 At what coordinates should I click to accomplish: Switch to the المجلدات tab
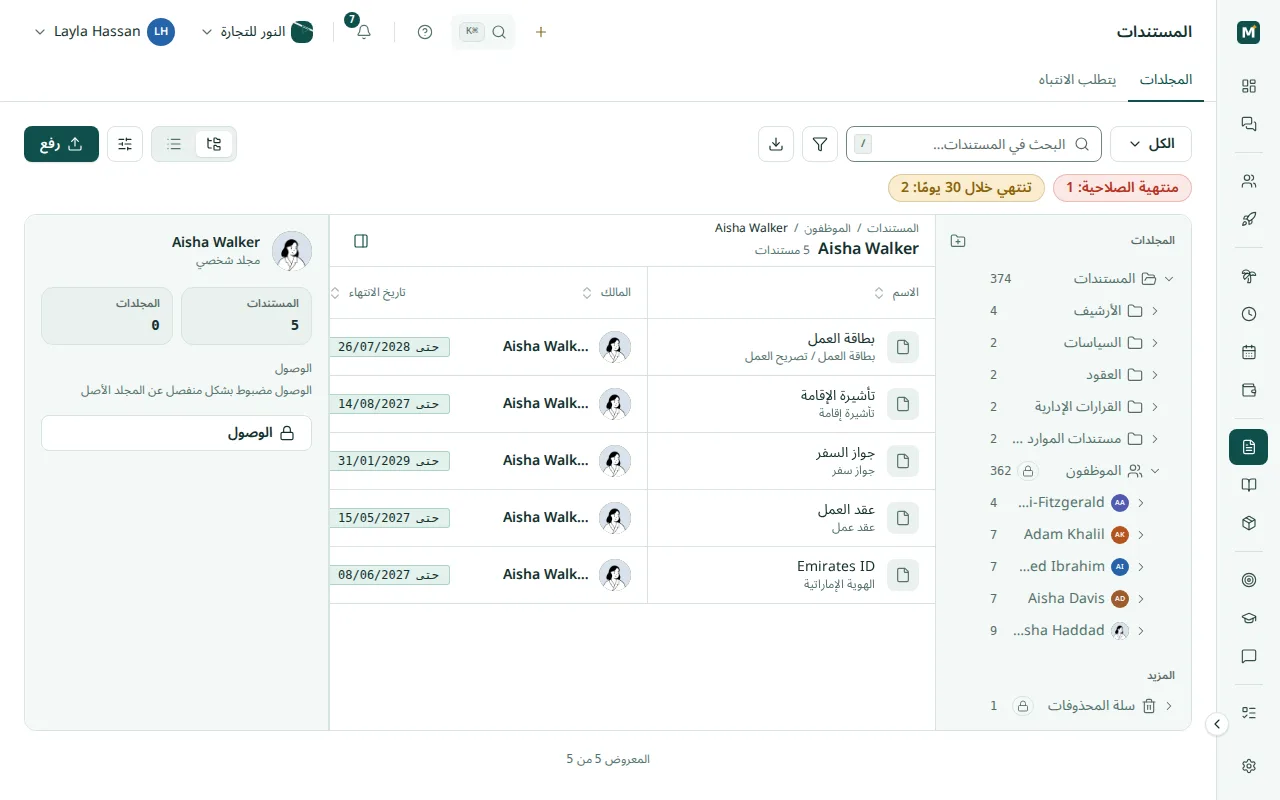point(1166,80)
